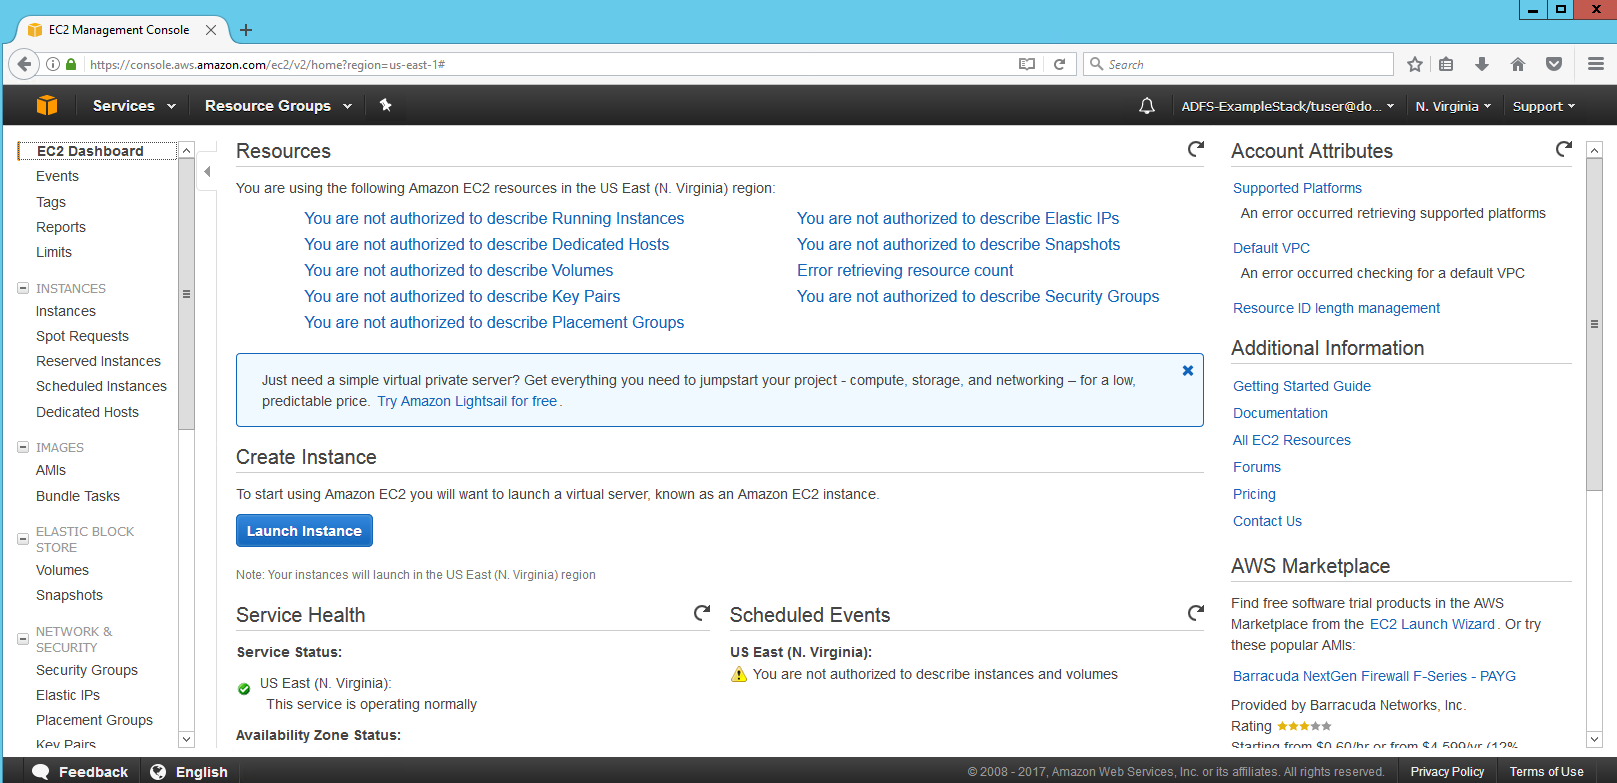Open Resource ID length management link
This screenshot has height=783, width=1617.
click(1336, 308)
